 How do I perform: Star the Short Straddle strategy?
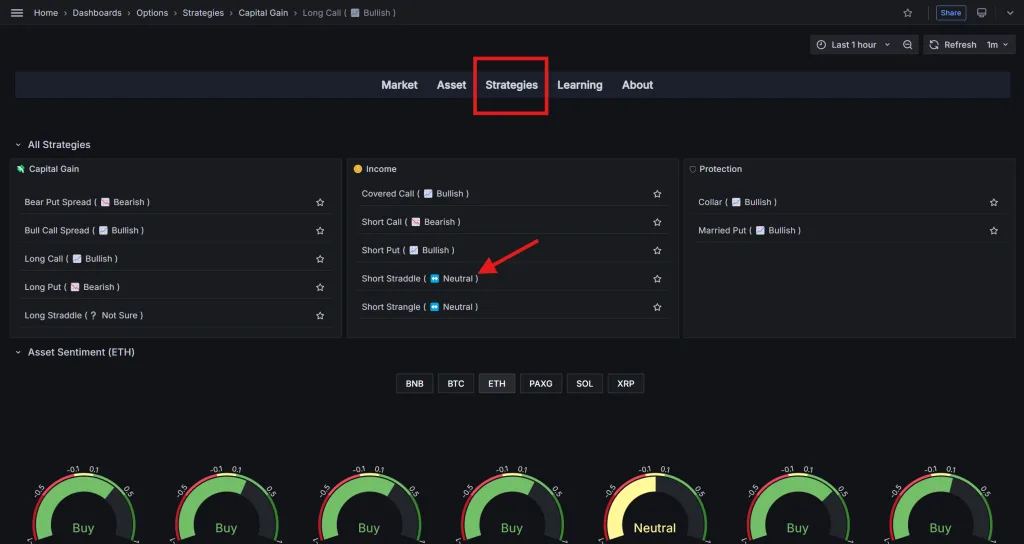[657, 279]
